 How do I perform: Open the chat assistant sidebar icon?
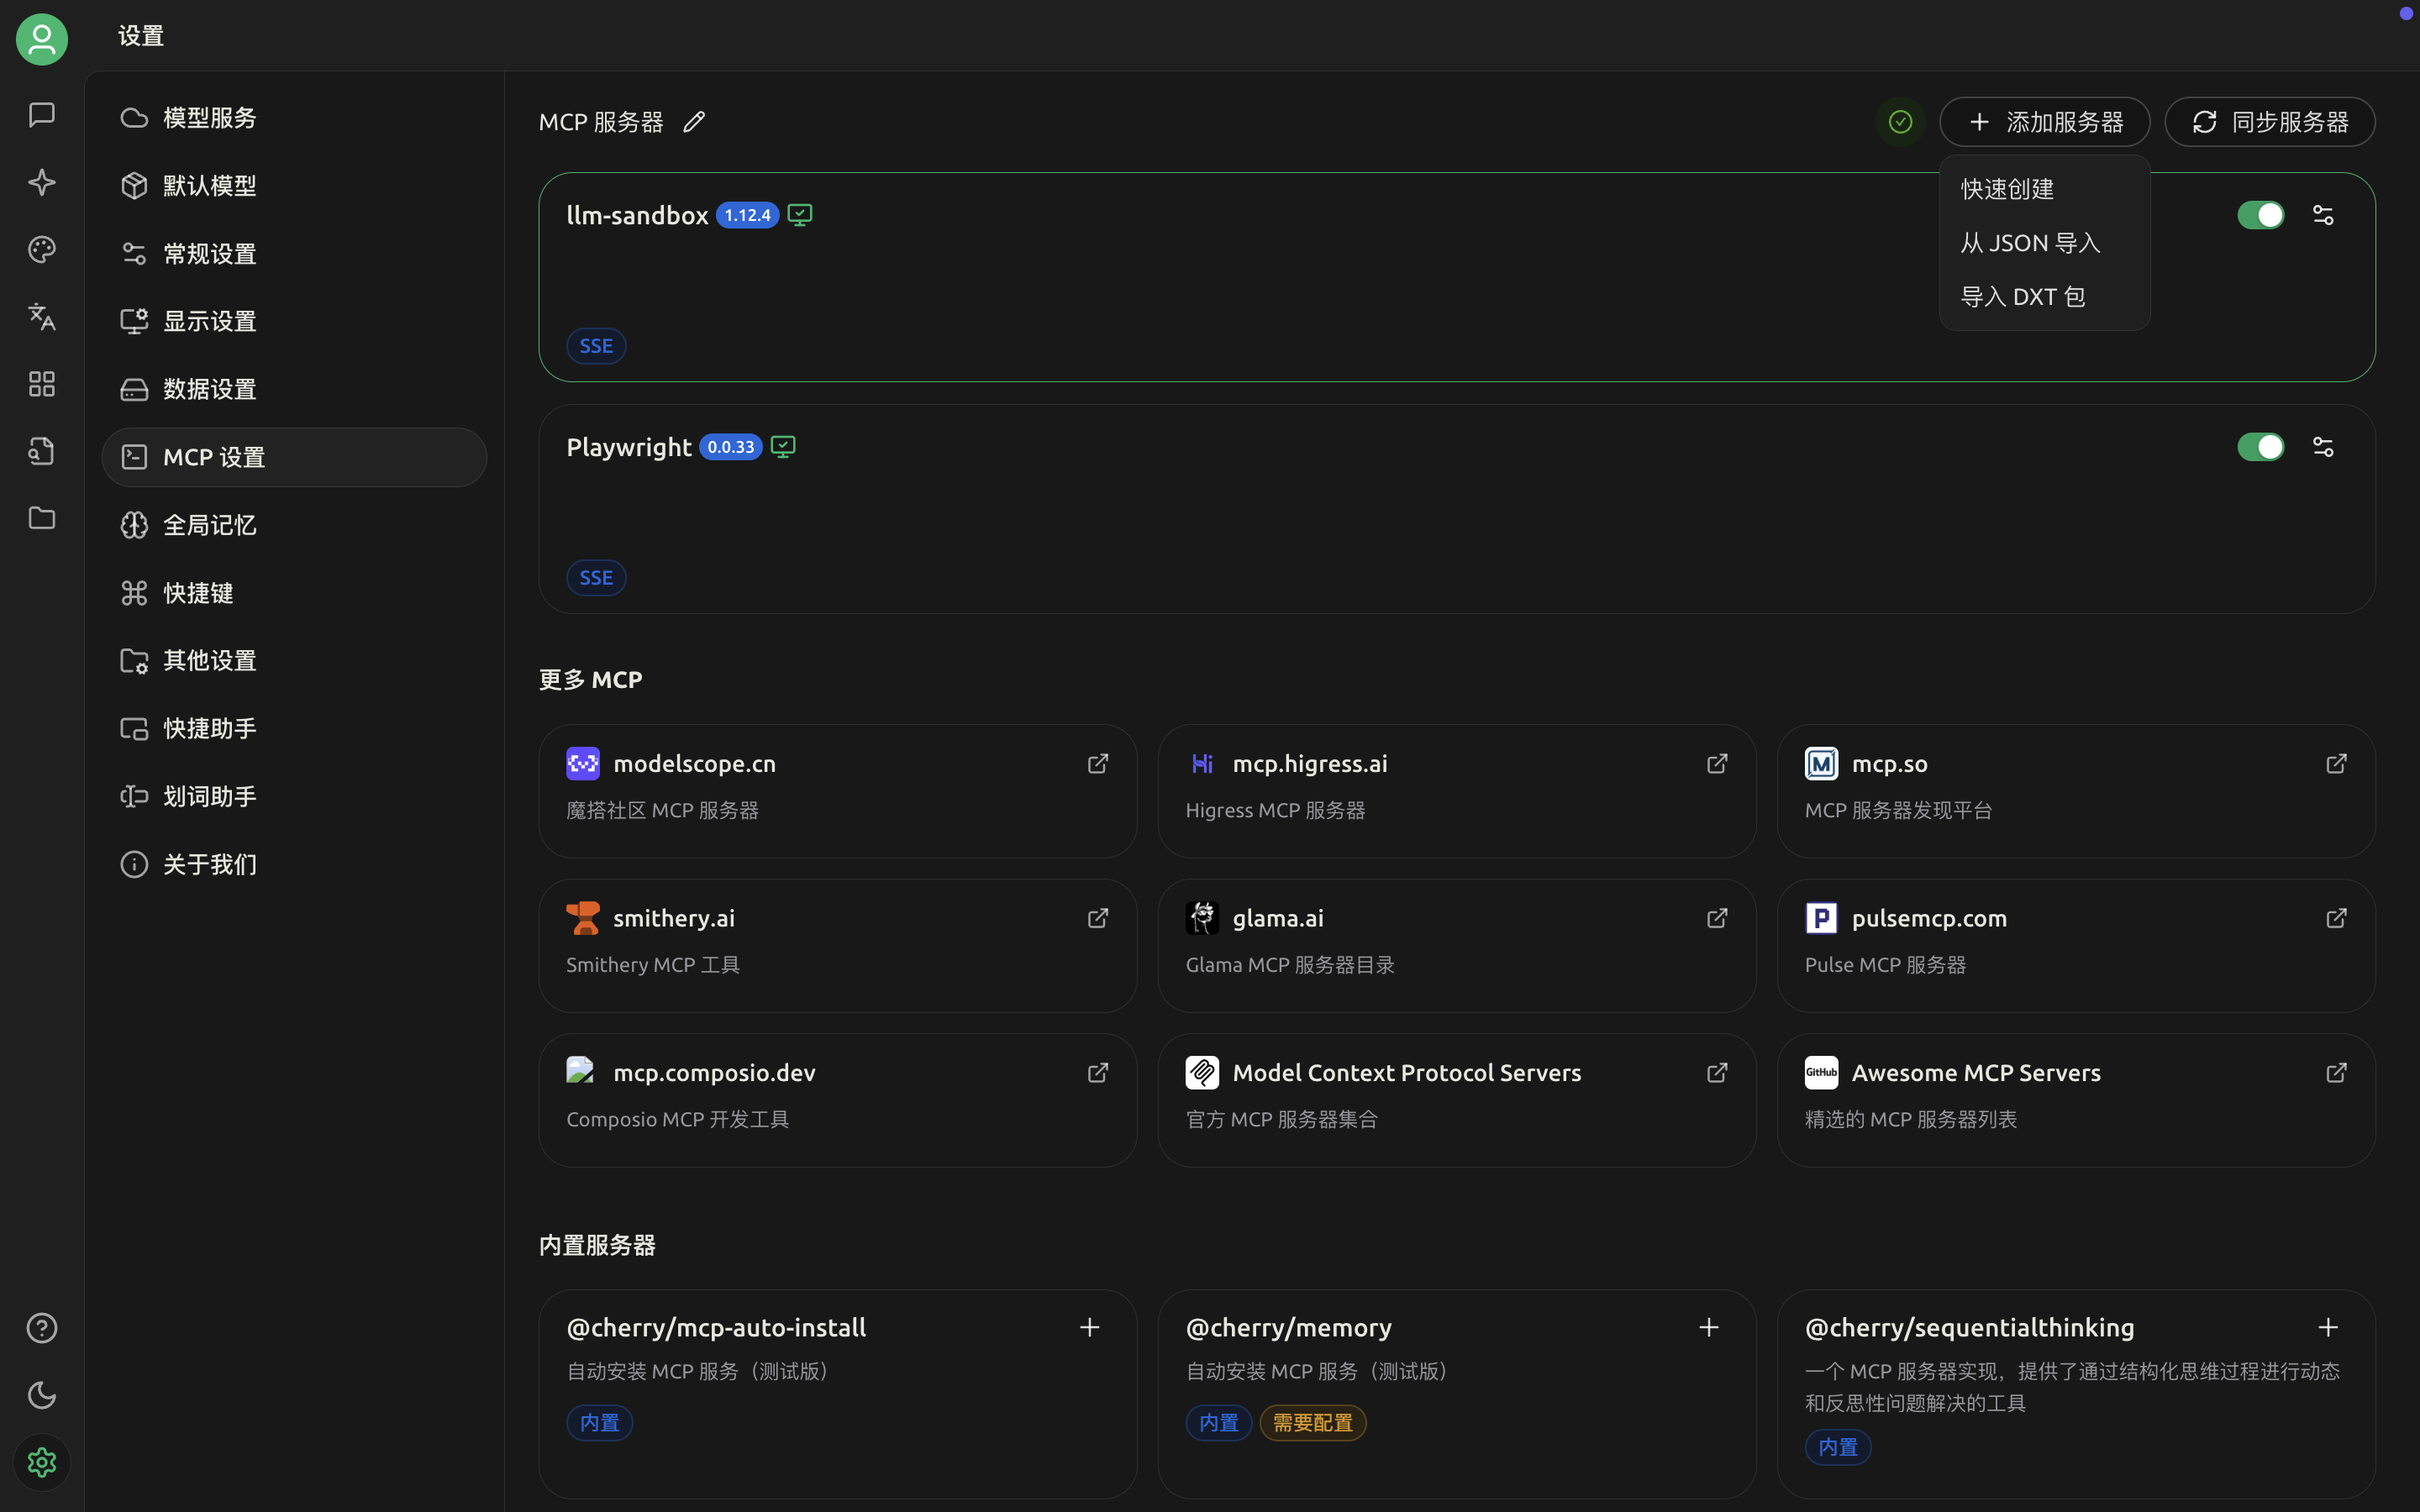(42, 115)
